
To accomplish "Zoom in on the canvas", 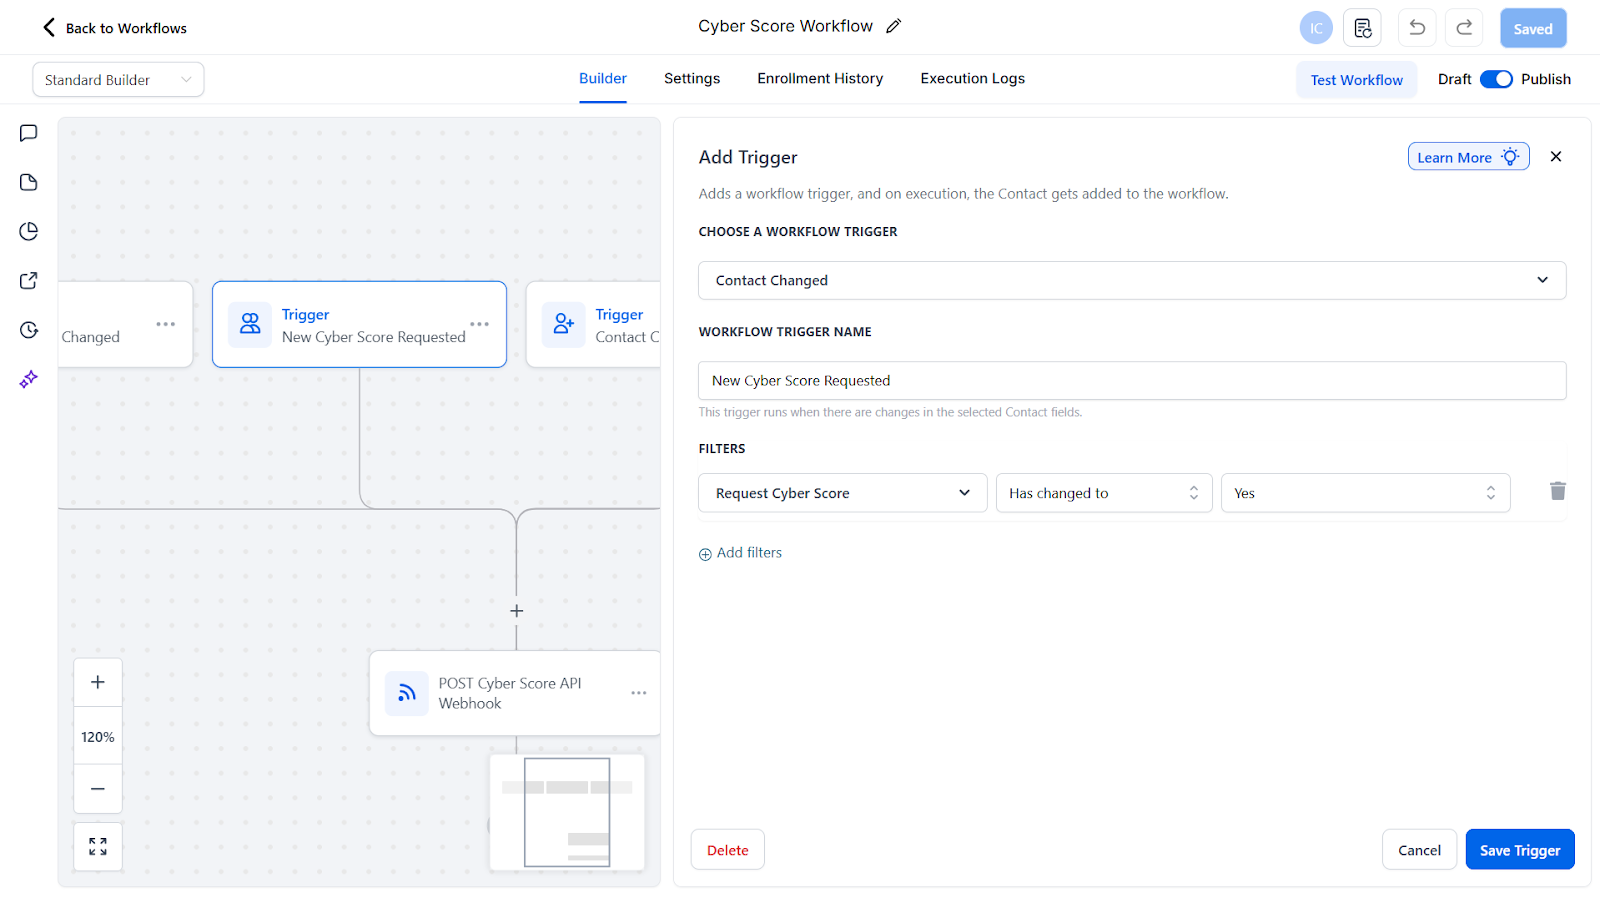I will [x=98, y=682].
